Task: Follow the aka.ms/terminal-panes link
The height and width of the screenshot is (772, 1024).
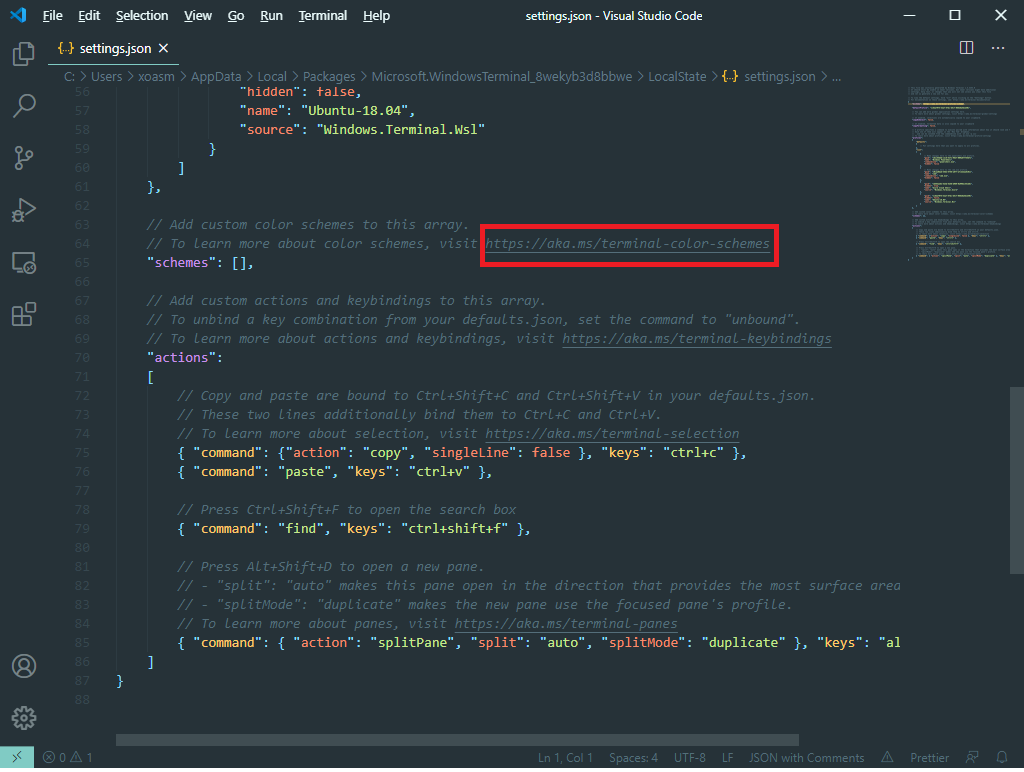Action: click(566, 624)
